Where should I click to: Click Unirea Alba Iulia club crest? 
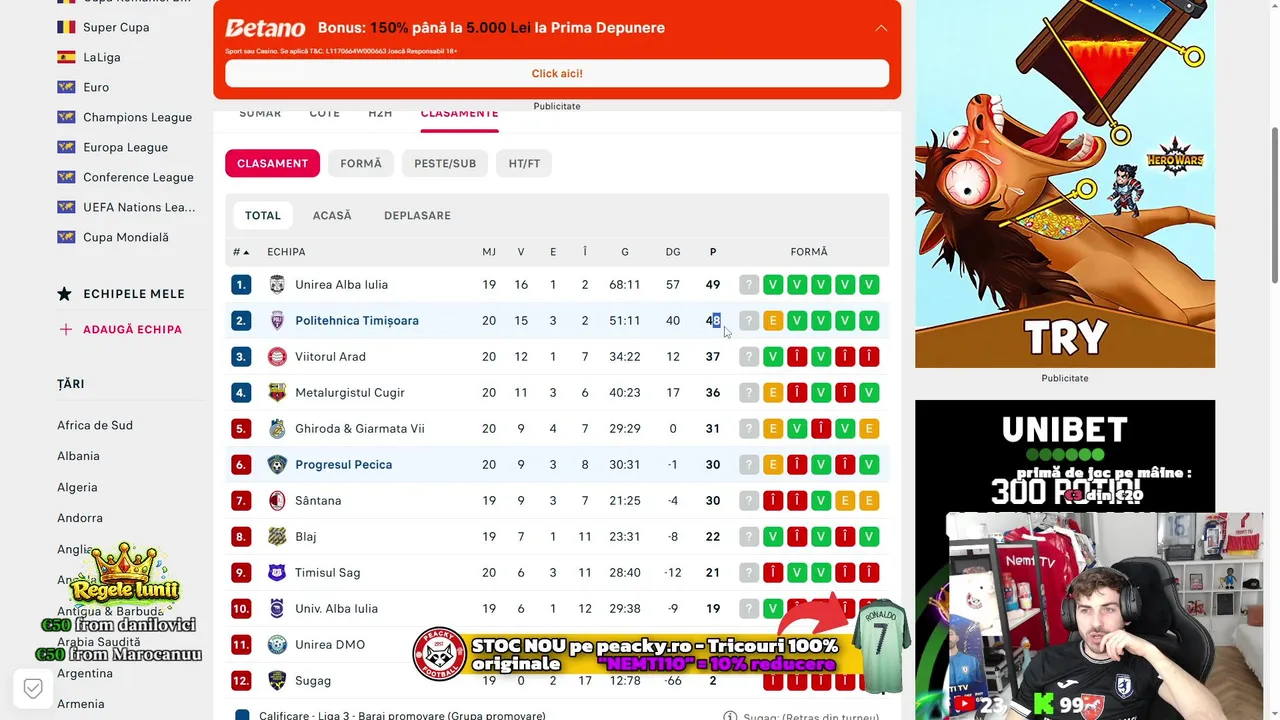277,285
